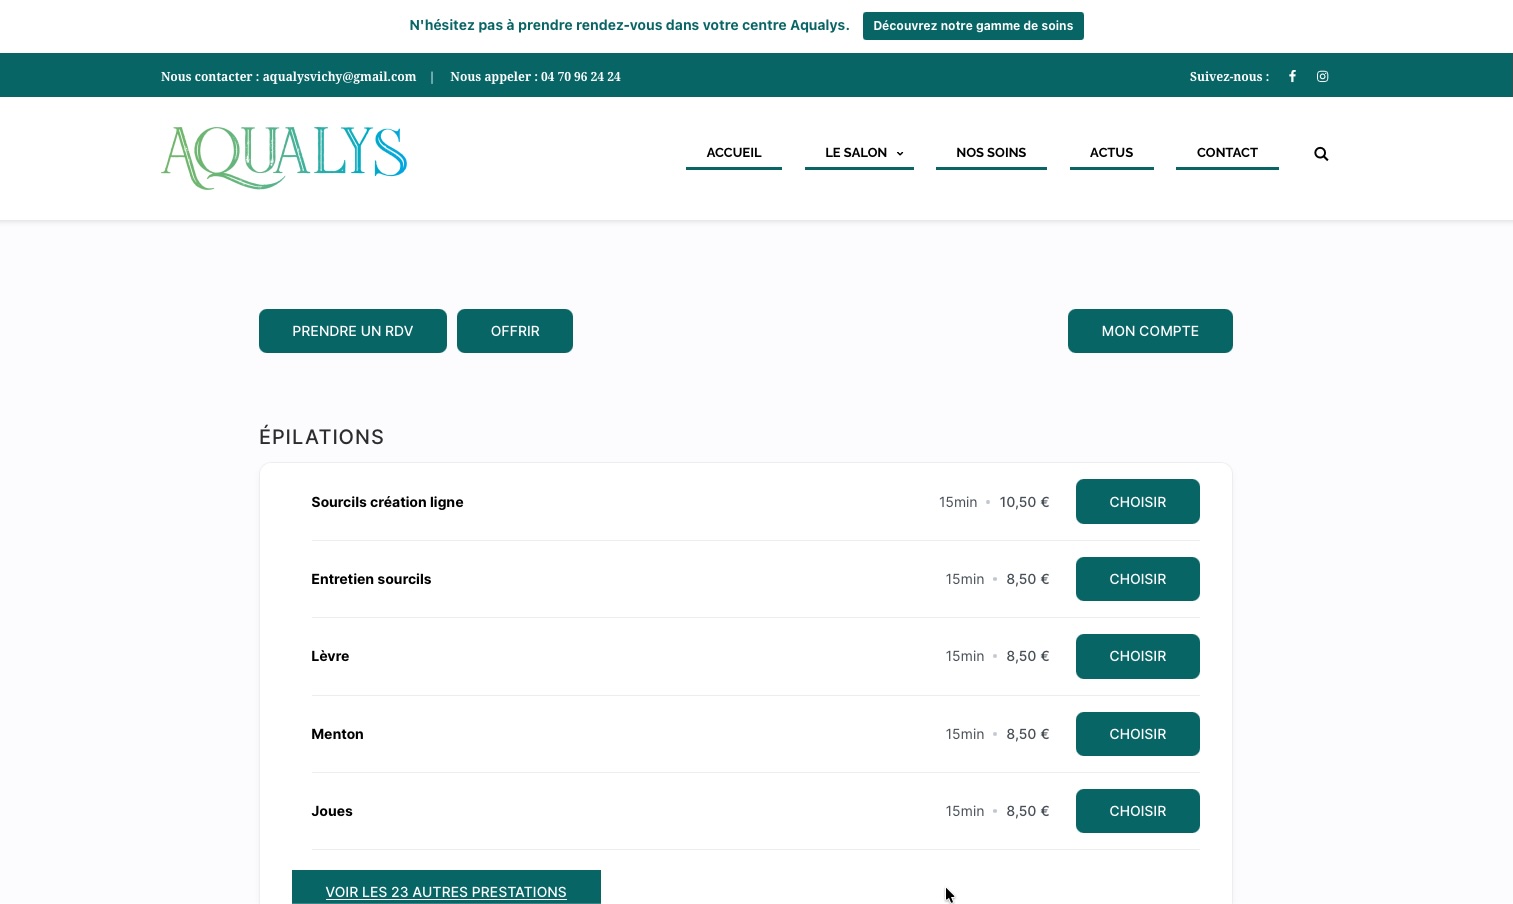Image resolution: width=1513 pixels, height=904 pixels.
Task: Choose the Entretien sourcils service
Action: click(x=1137, y=579)
